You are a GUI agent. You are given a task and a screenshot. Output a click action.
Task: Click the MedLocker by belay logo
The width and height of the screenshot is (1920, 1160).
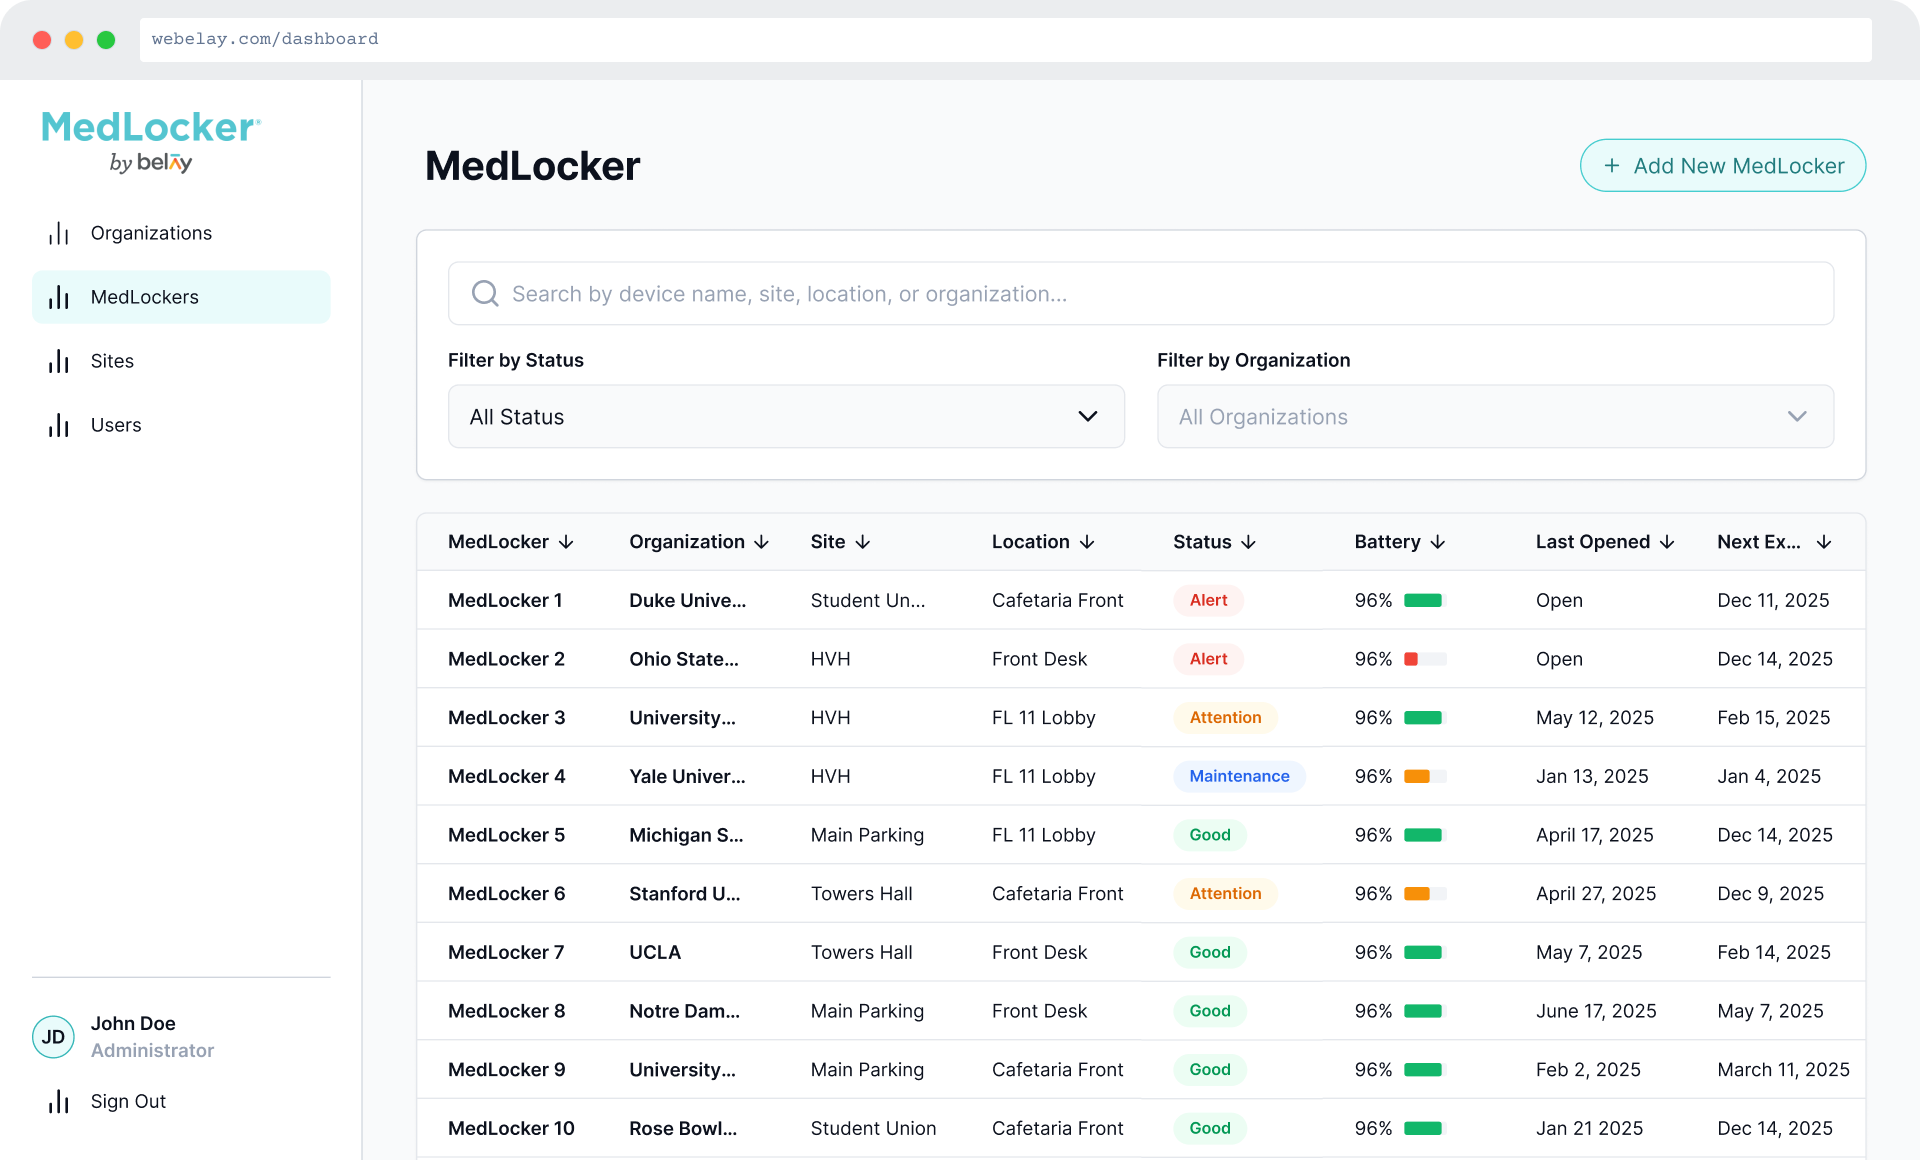pos(151,141)
